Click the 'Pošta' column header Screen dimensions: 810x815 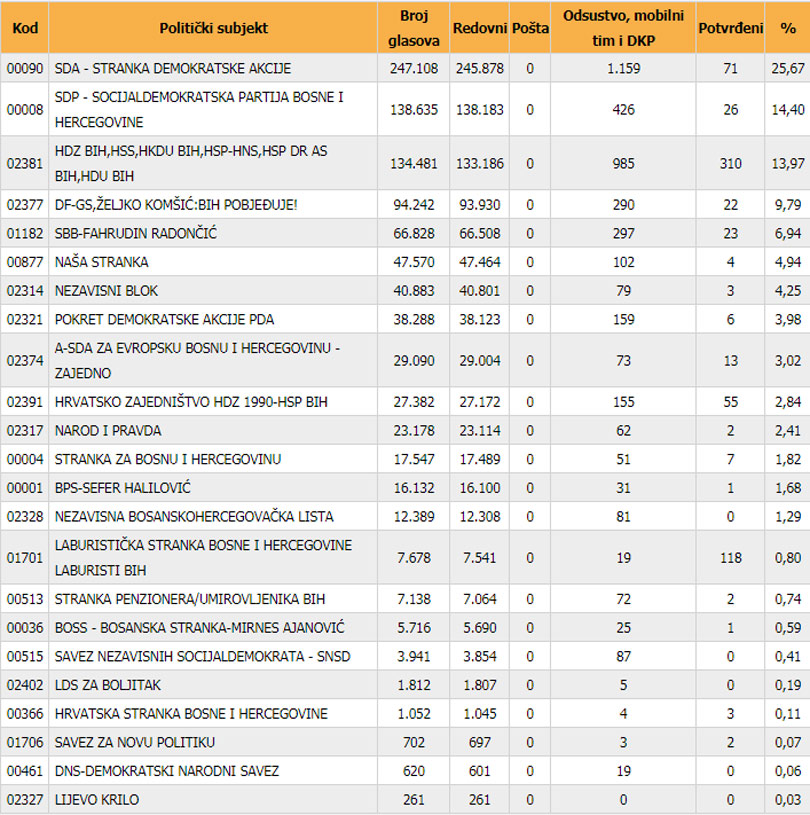(x=530, y=28)
